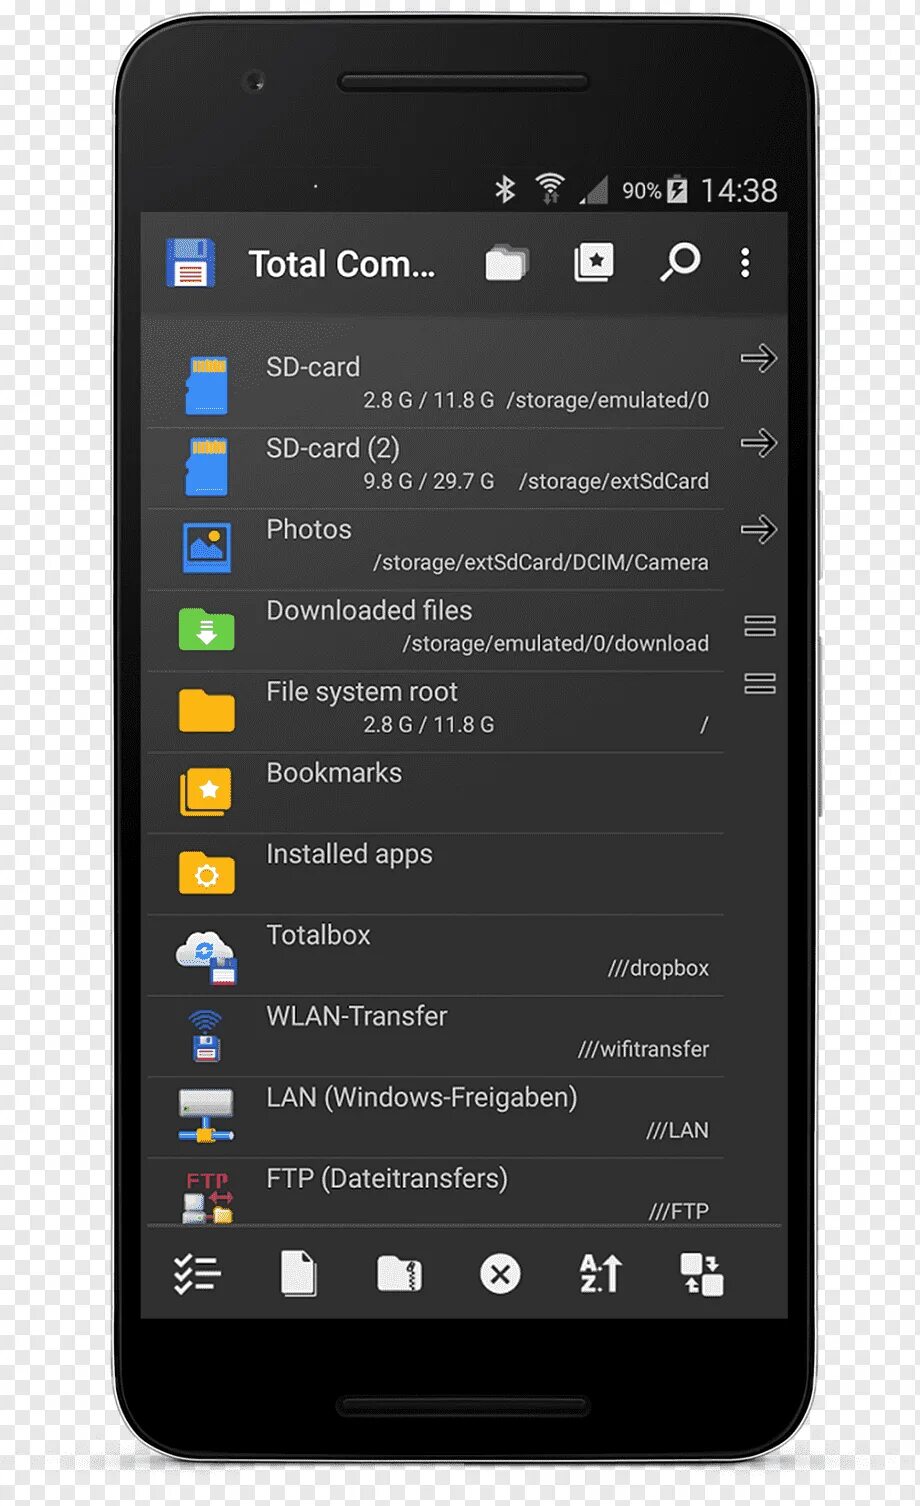920x1506 pixels.
Task: Tap the A-Z sort order icon
Action: pos(601,1274)
